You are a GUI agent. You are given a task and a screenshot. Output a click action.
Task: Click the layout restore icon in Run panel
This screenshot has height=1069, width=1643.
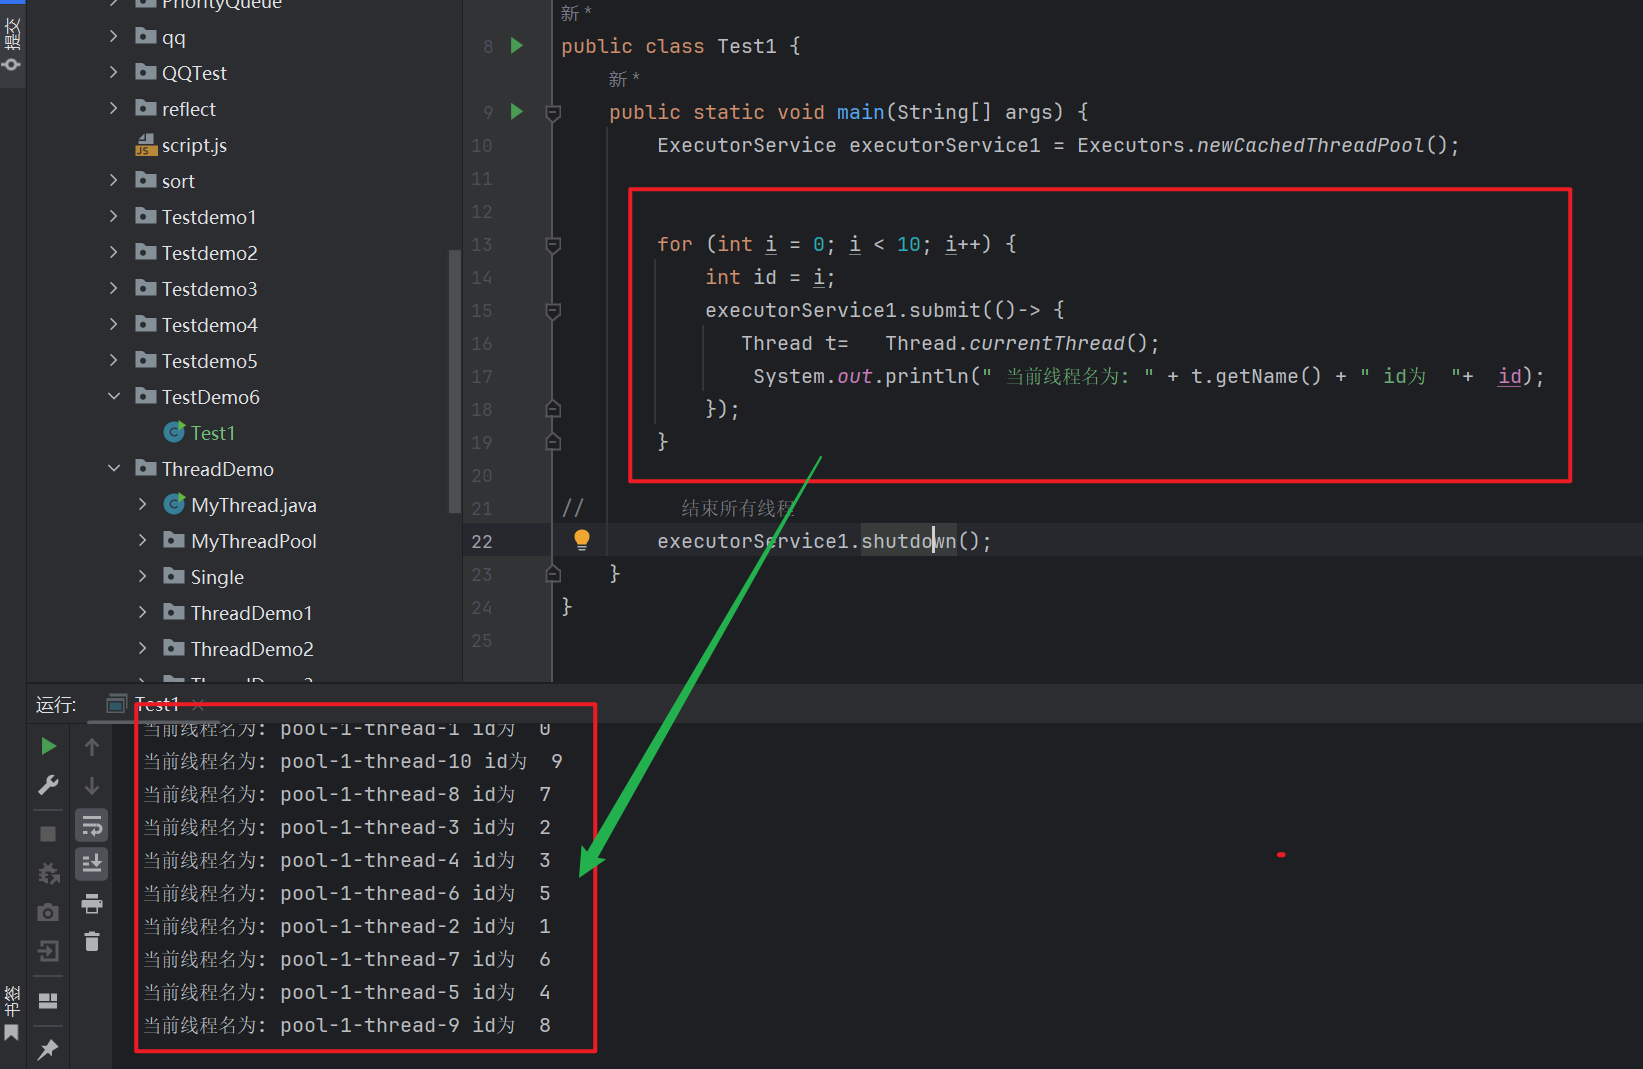[48, 1001]
